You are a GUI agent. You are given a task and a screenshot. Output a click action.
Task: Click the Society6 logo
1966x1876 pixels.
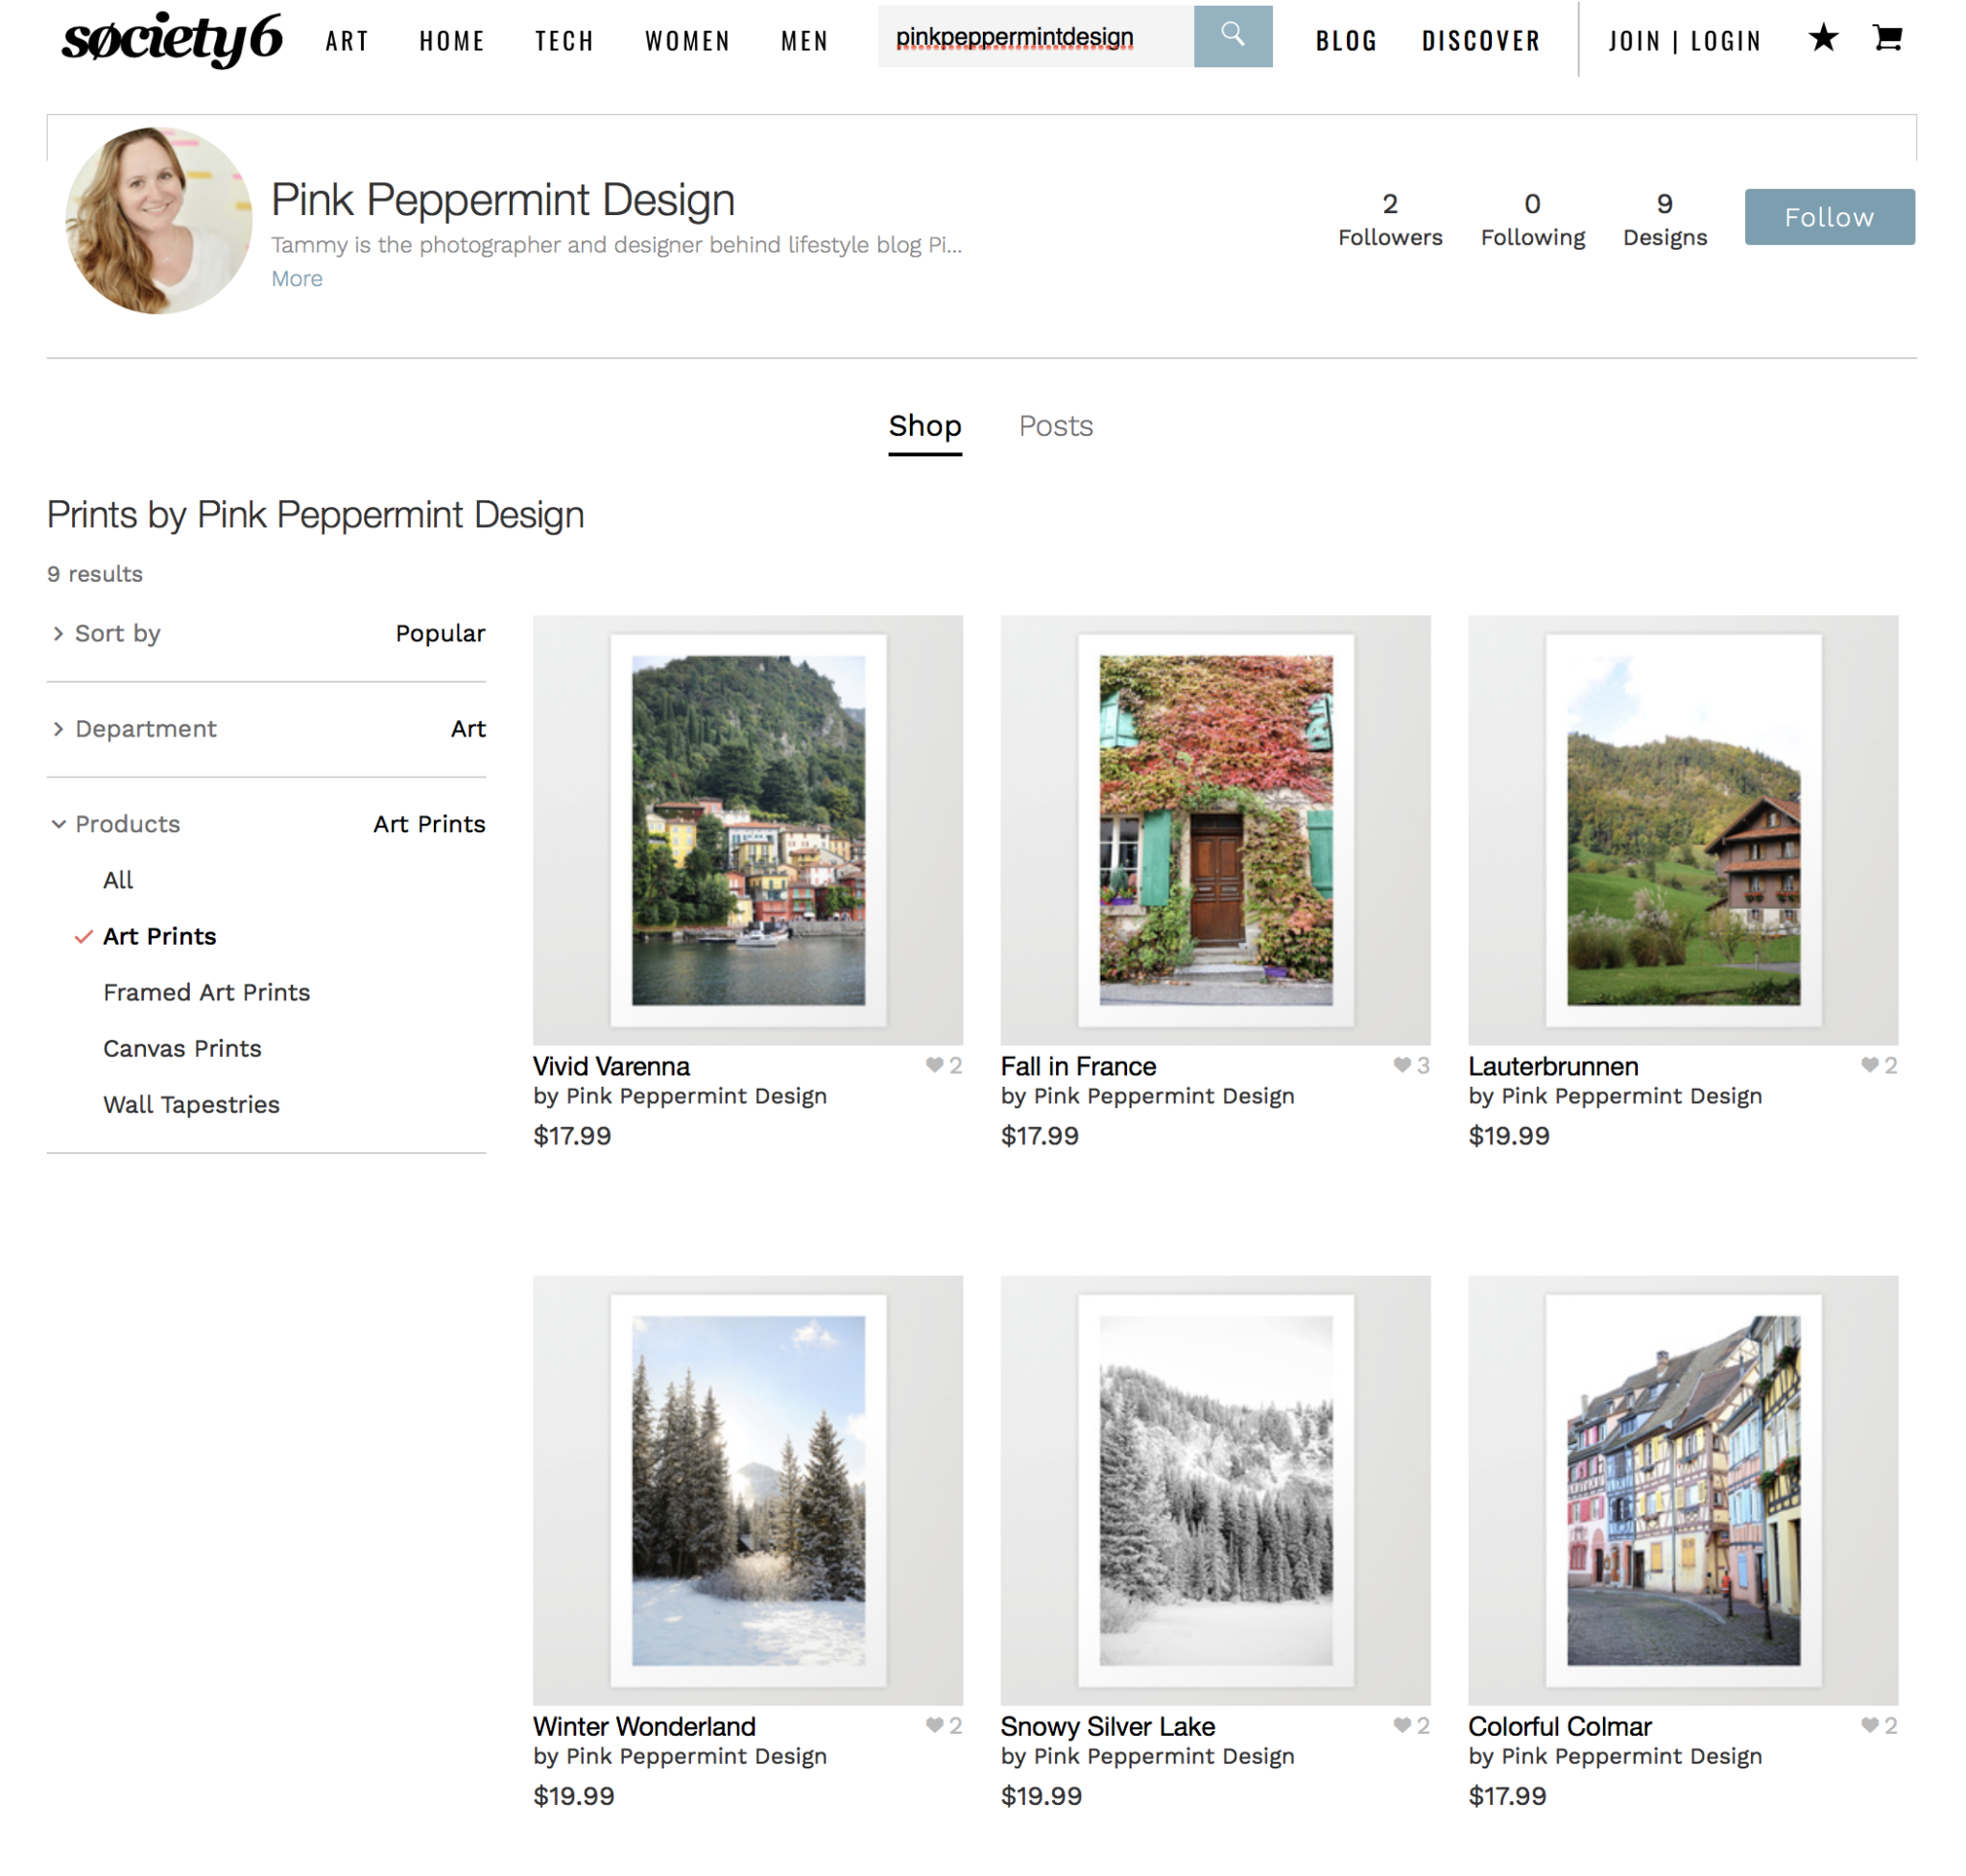click(172, 39)
